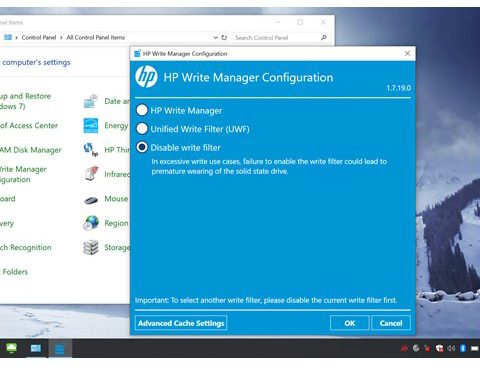480x372 pixels.
Task: Click the HP Write Manager taskbar button
Action: pyautogui.click(x=60, y=349)
